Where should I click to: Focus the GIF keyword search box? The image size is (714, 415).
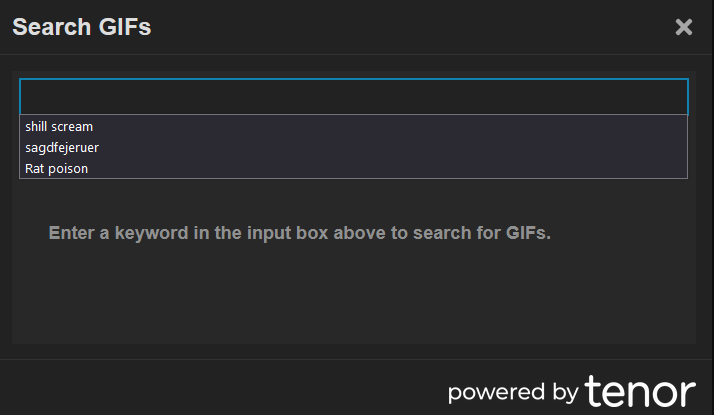354,97
